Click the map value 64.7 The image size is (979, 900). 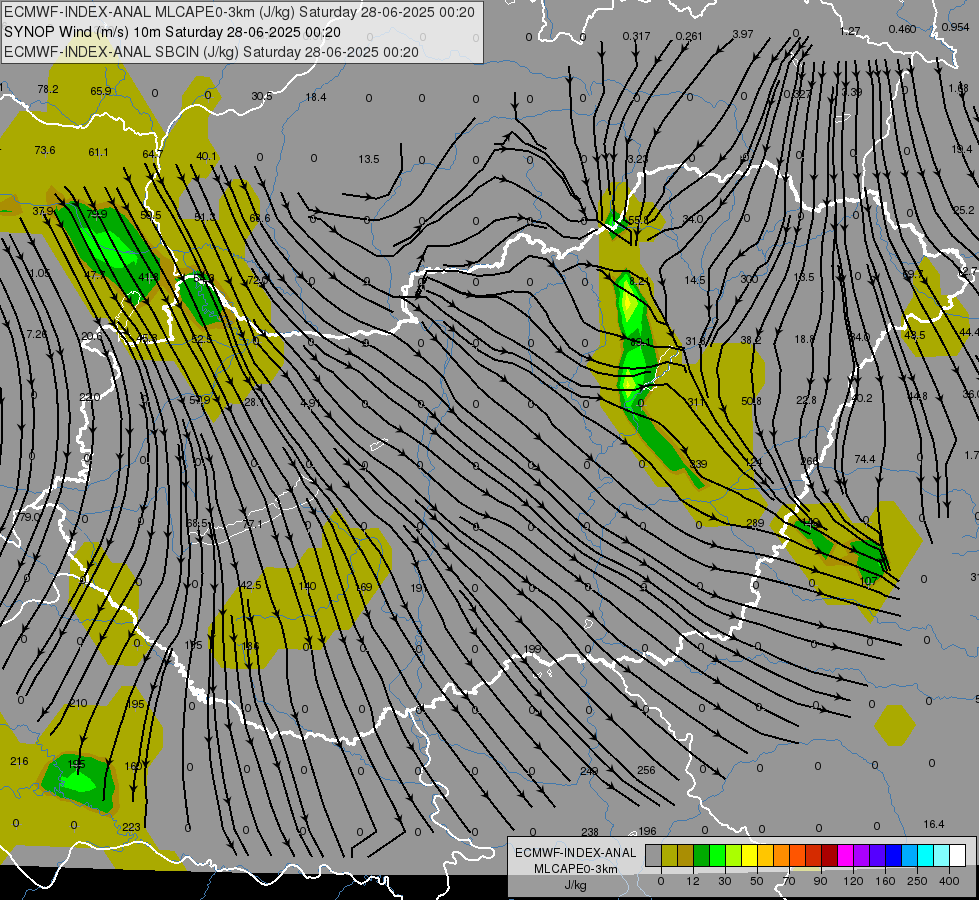click(152, 154)
